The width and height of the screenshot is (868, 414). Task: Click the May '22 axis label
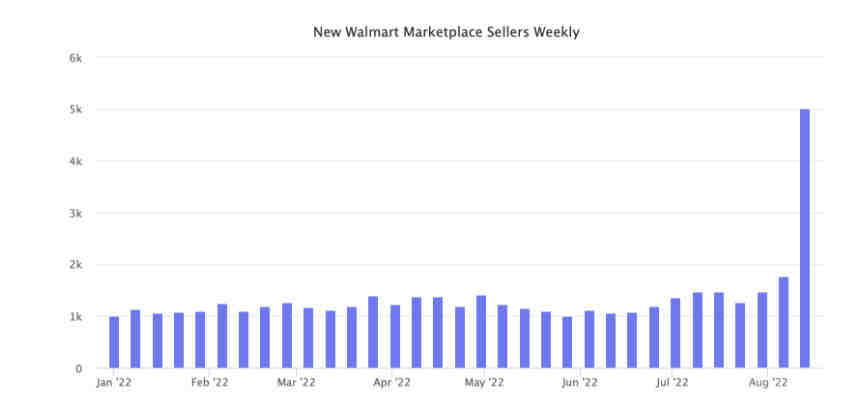484,382
